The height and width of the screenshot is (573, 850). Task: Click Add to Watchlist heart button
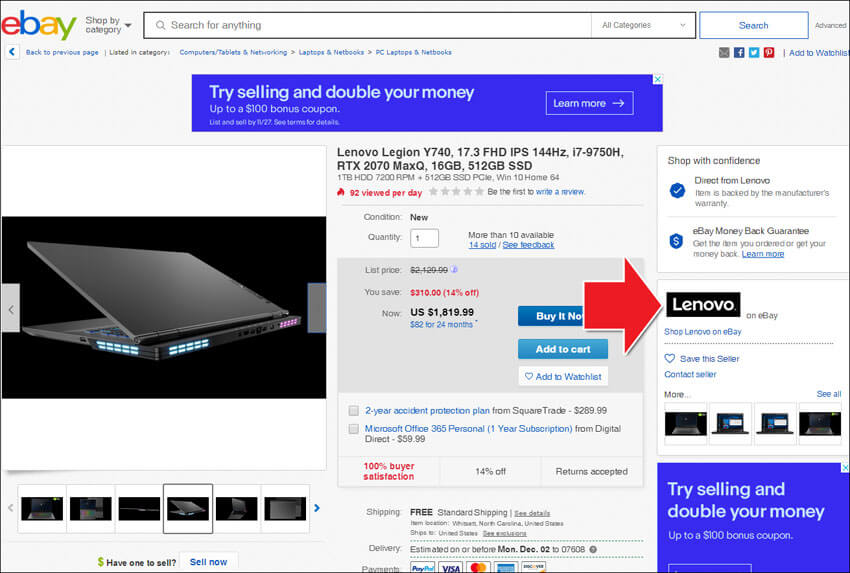pos(563,376)
